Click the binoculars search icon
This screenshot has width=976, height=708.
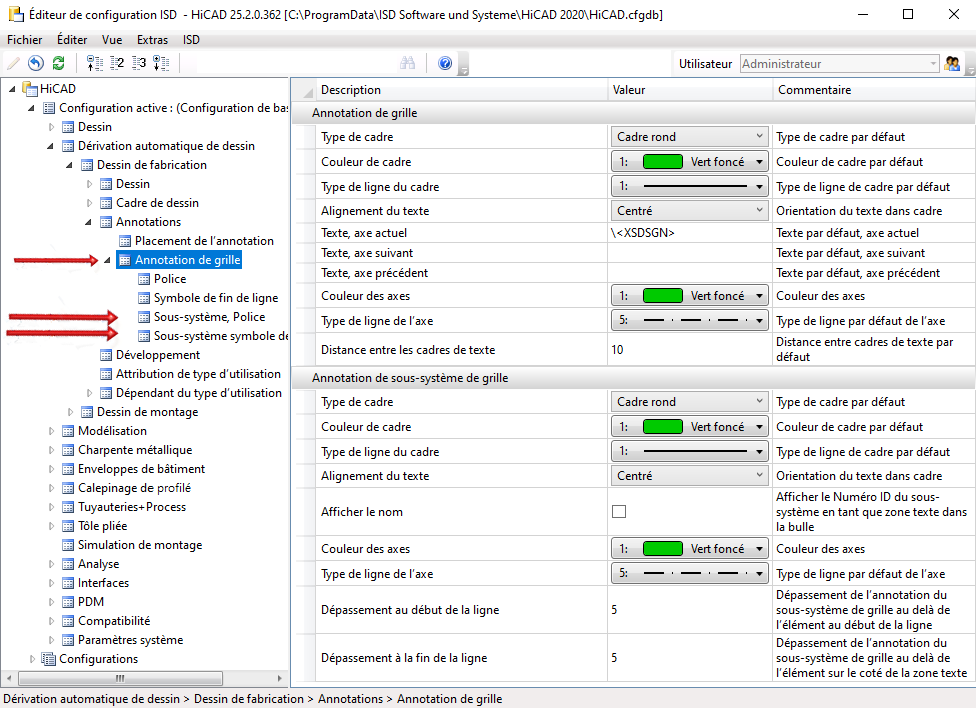[408, 63]
